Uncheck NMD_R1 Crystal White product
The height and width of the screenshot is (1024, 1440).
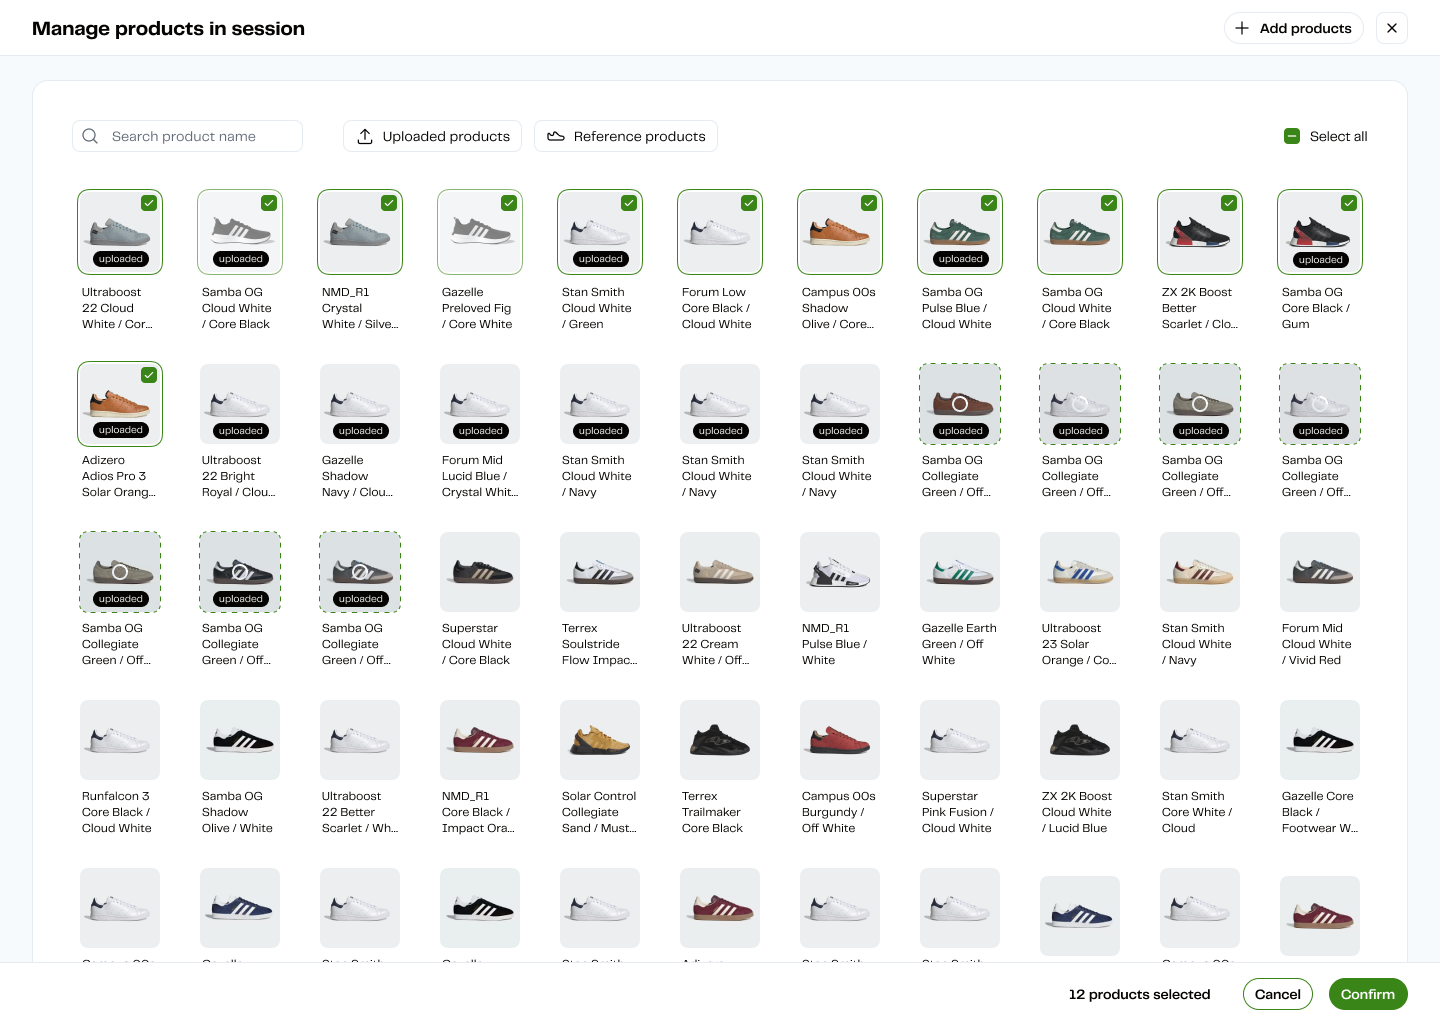[389, 203]
